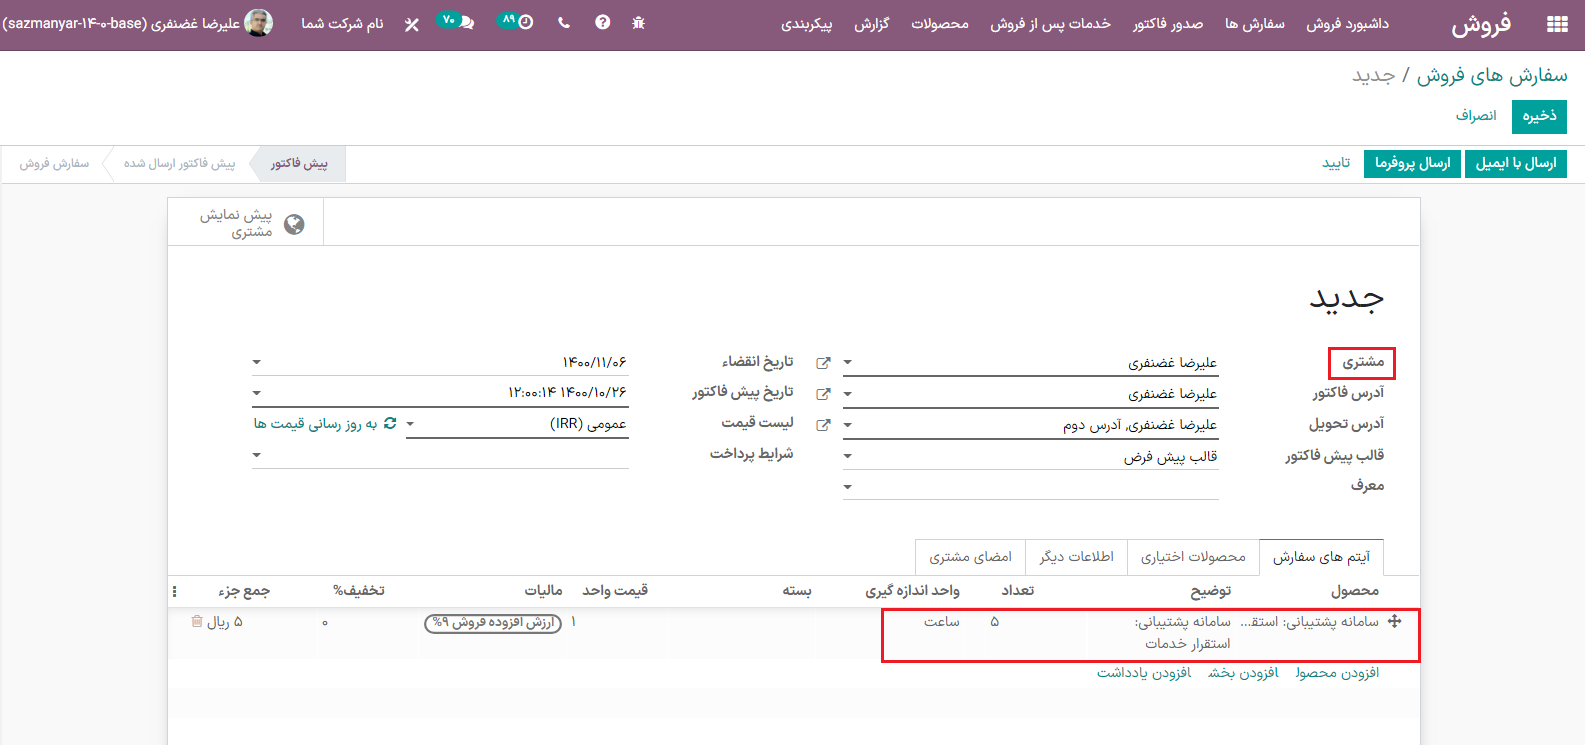Switch to امضای مشتری tab
The image size is (1588, 745).
[971, 557]
